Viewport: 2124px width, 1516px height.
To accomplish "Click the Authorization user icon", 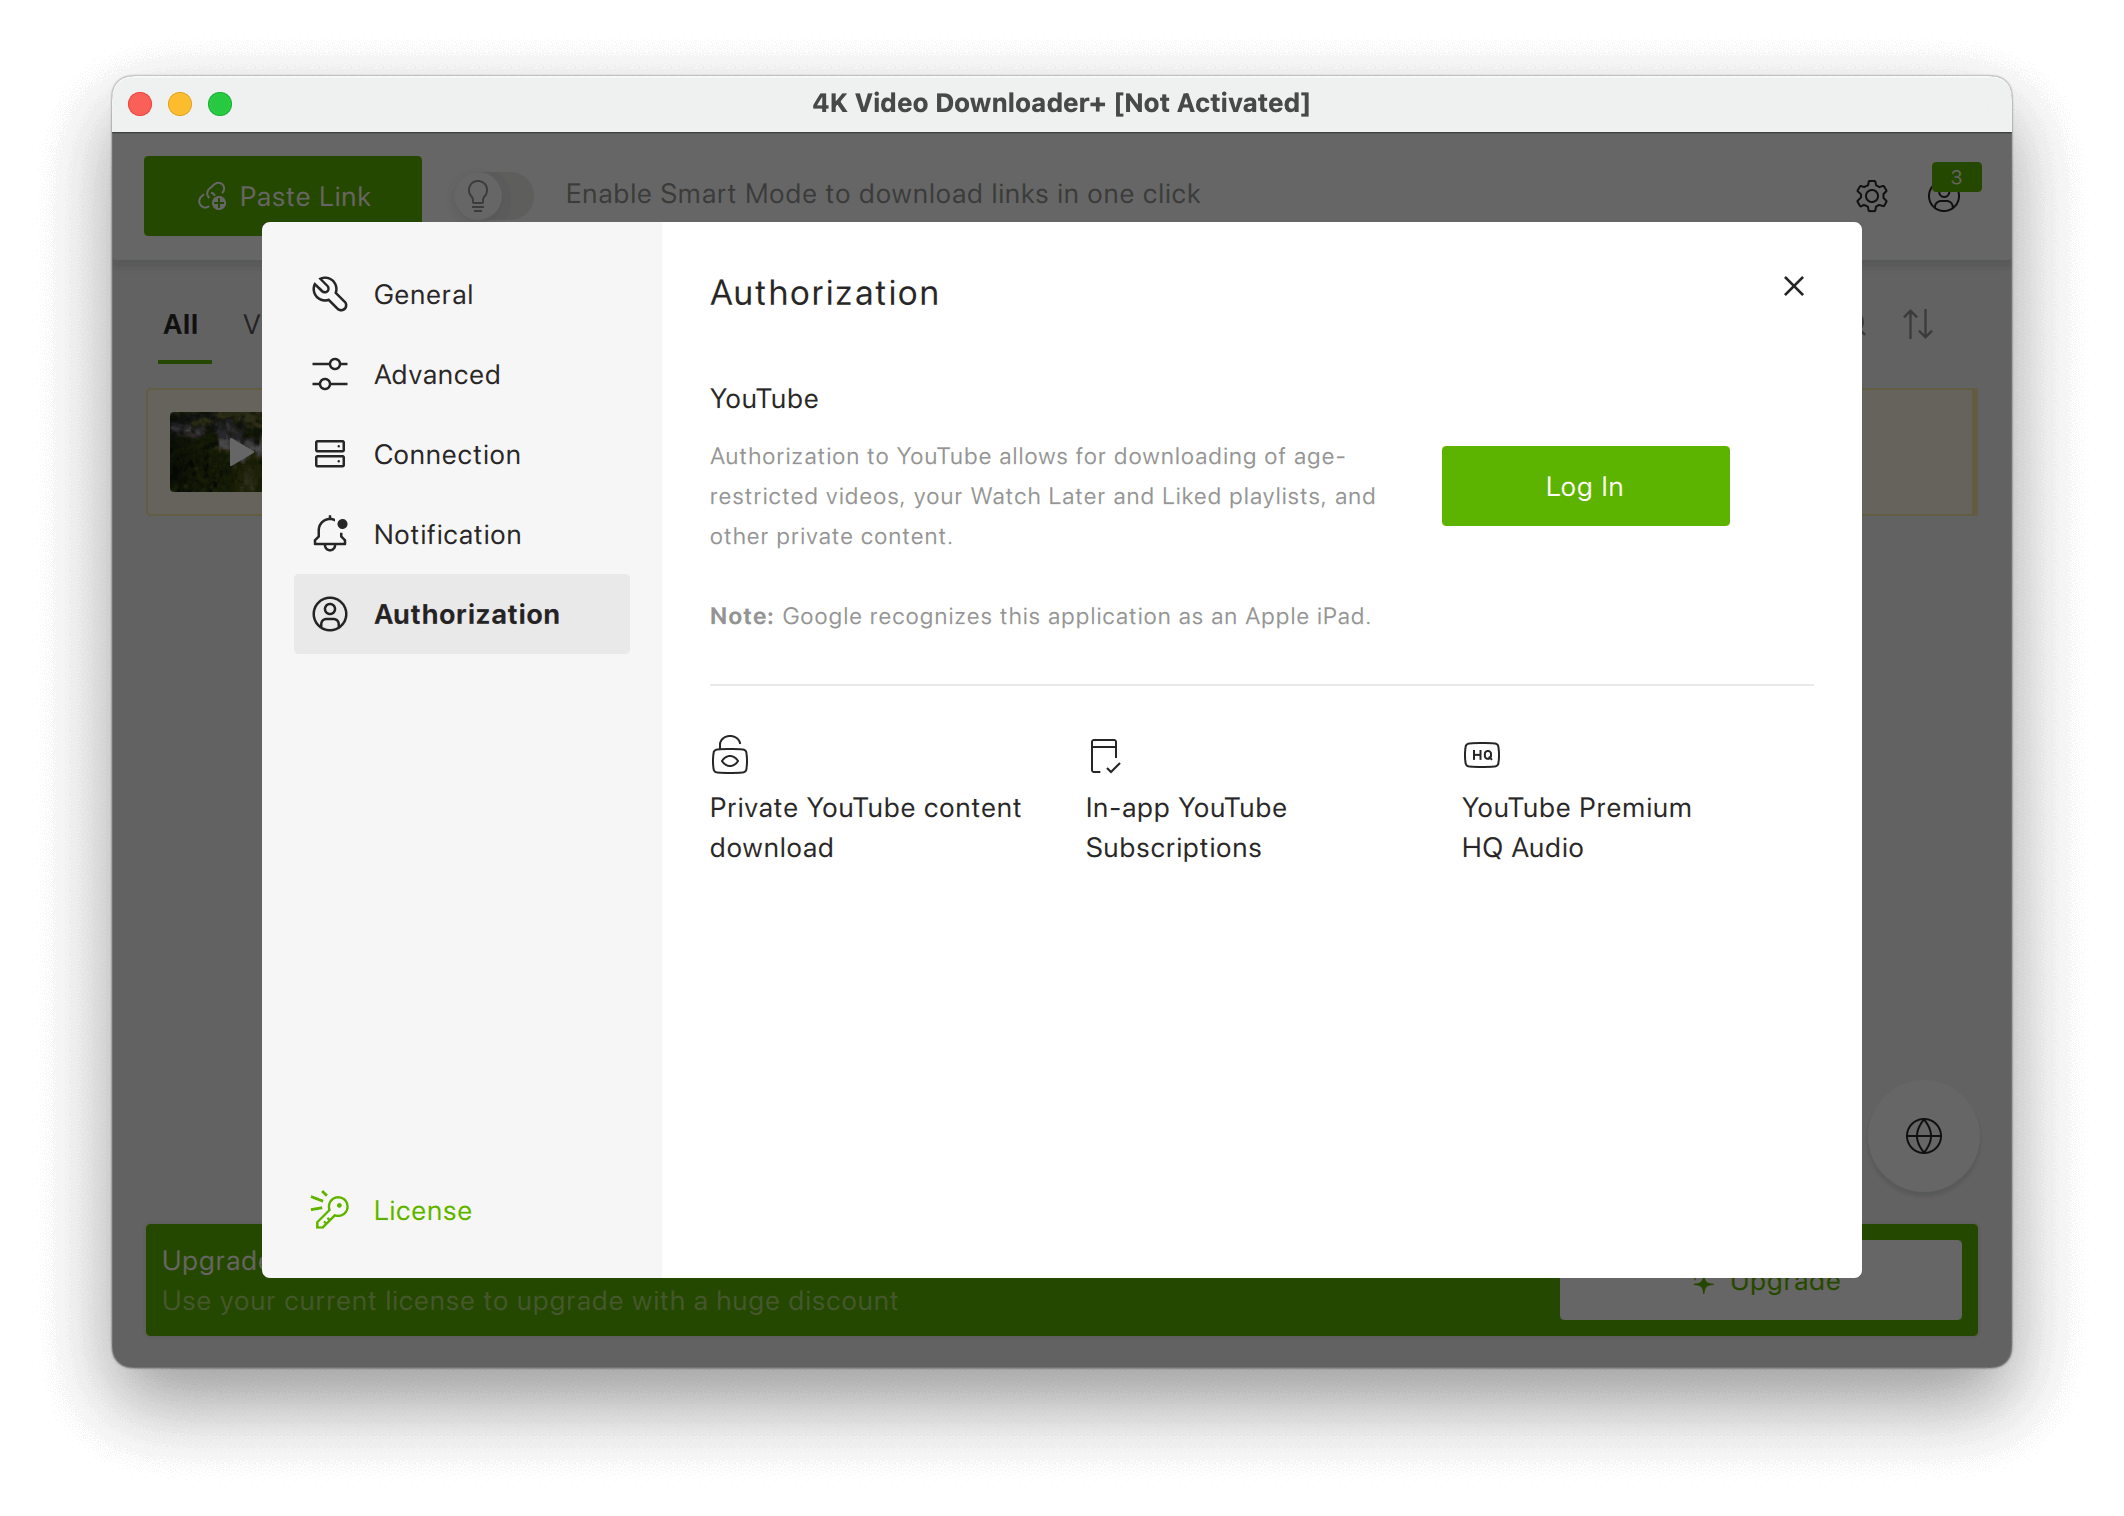I will pos(330,614).
